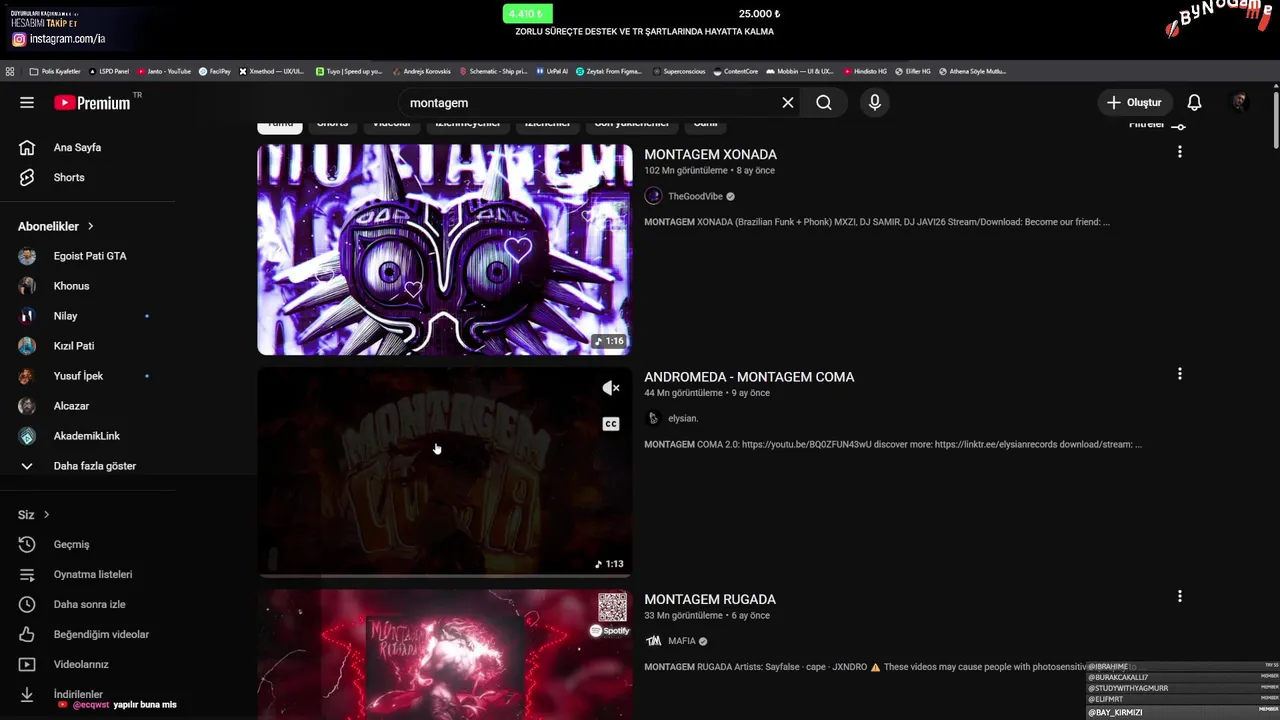The width and height of the screenshot is (1280, 720).
Task: Open the hamburger guide menu
Action: pos(27,102)
